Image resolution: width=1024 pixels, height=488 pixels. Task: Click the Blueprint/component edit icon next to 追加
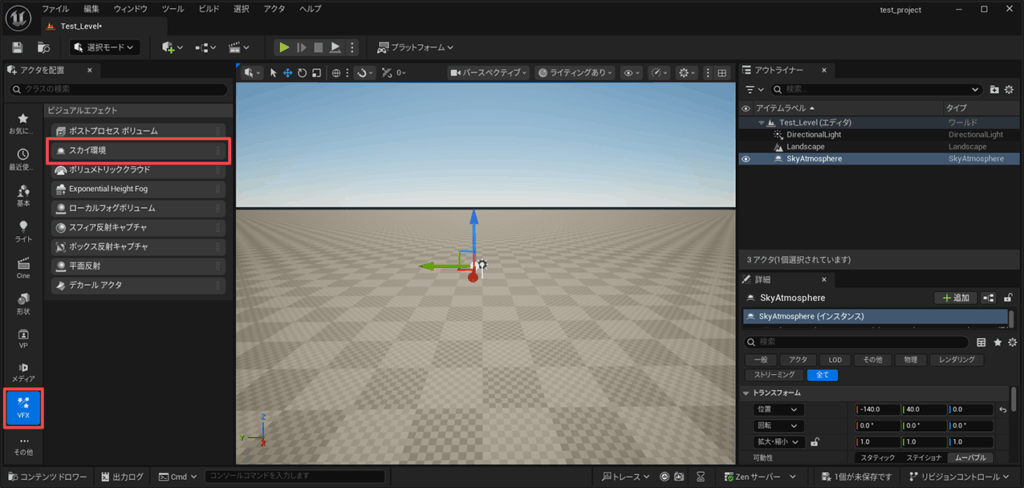[988, 298]
